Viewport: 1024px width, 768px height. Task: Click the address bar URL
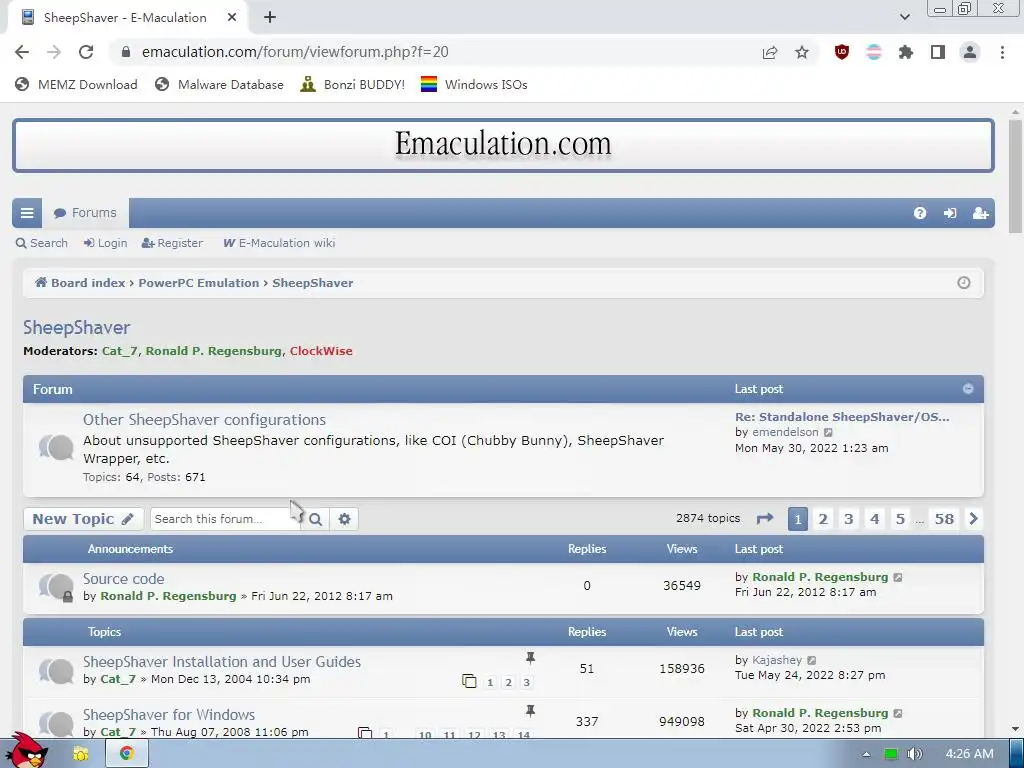295,52
